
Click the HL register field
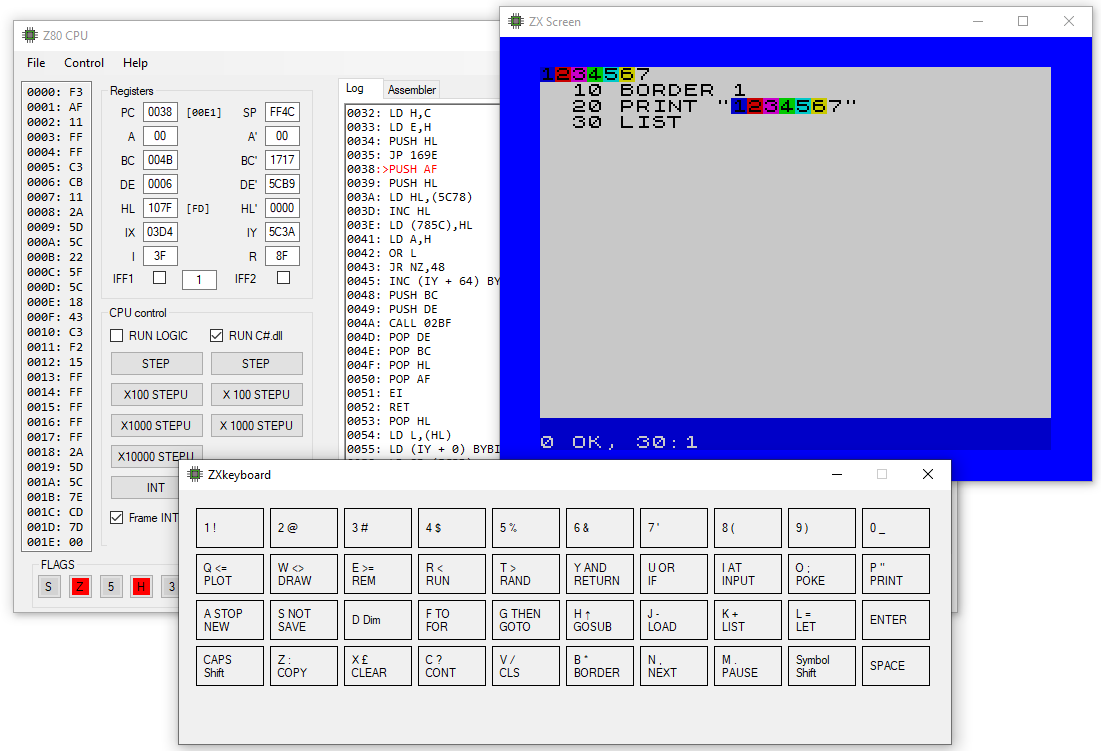coord(160,208)
